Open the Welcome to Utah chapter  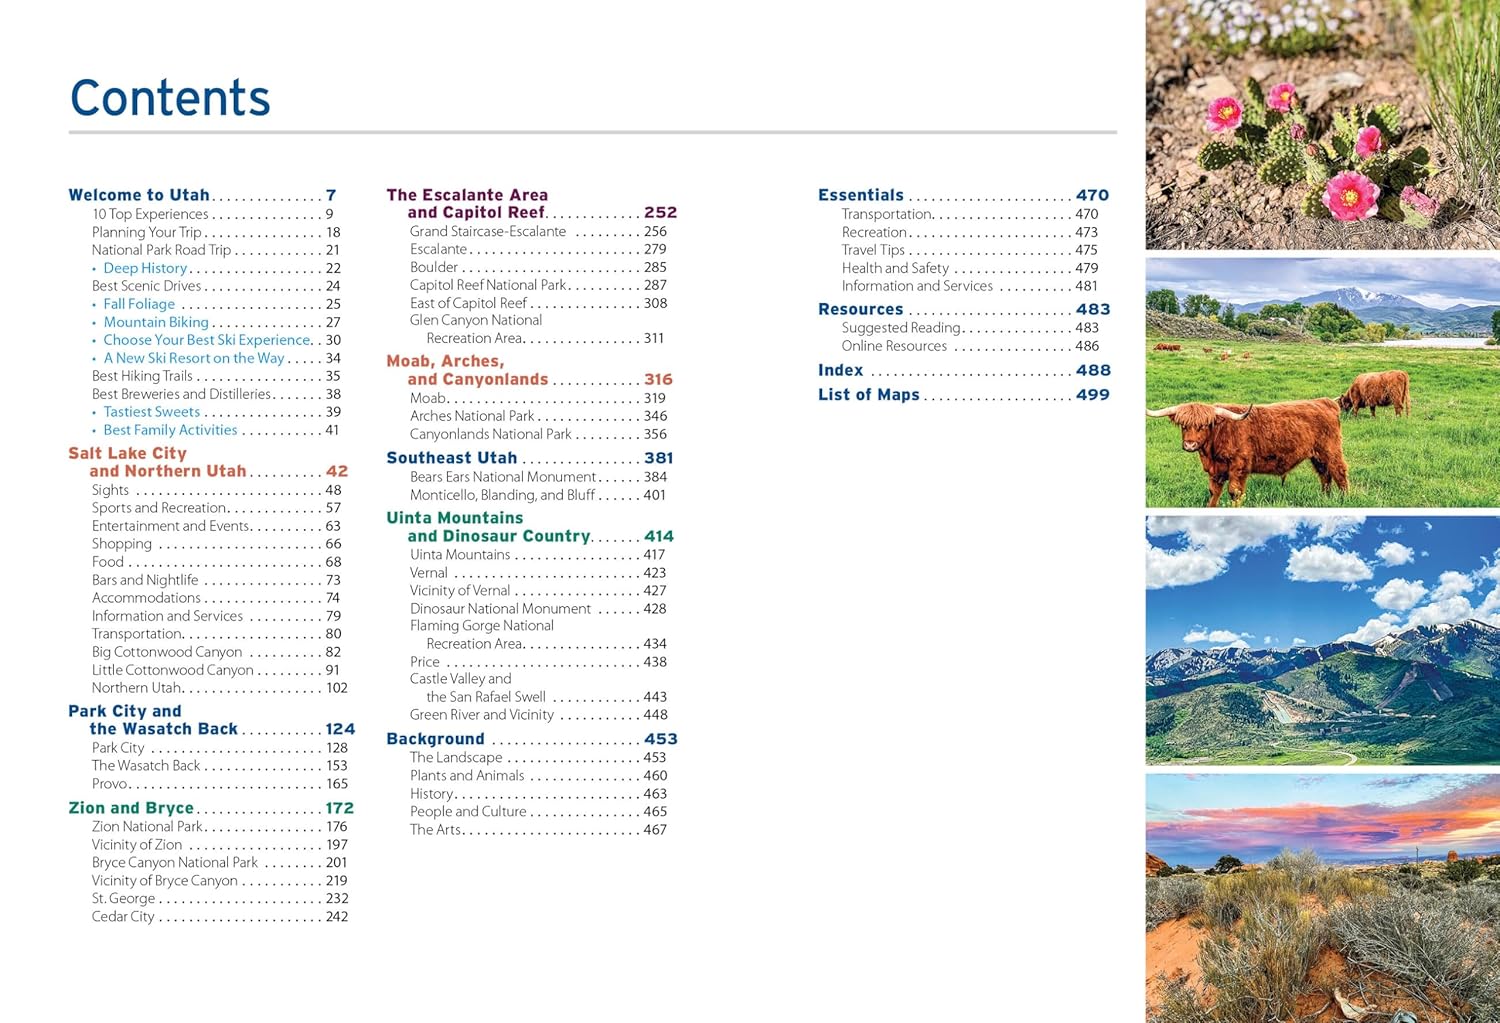point(139,195)
